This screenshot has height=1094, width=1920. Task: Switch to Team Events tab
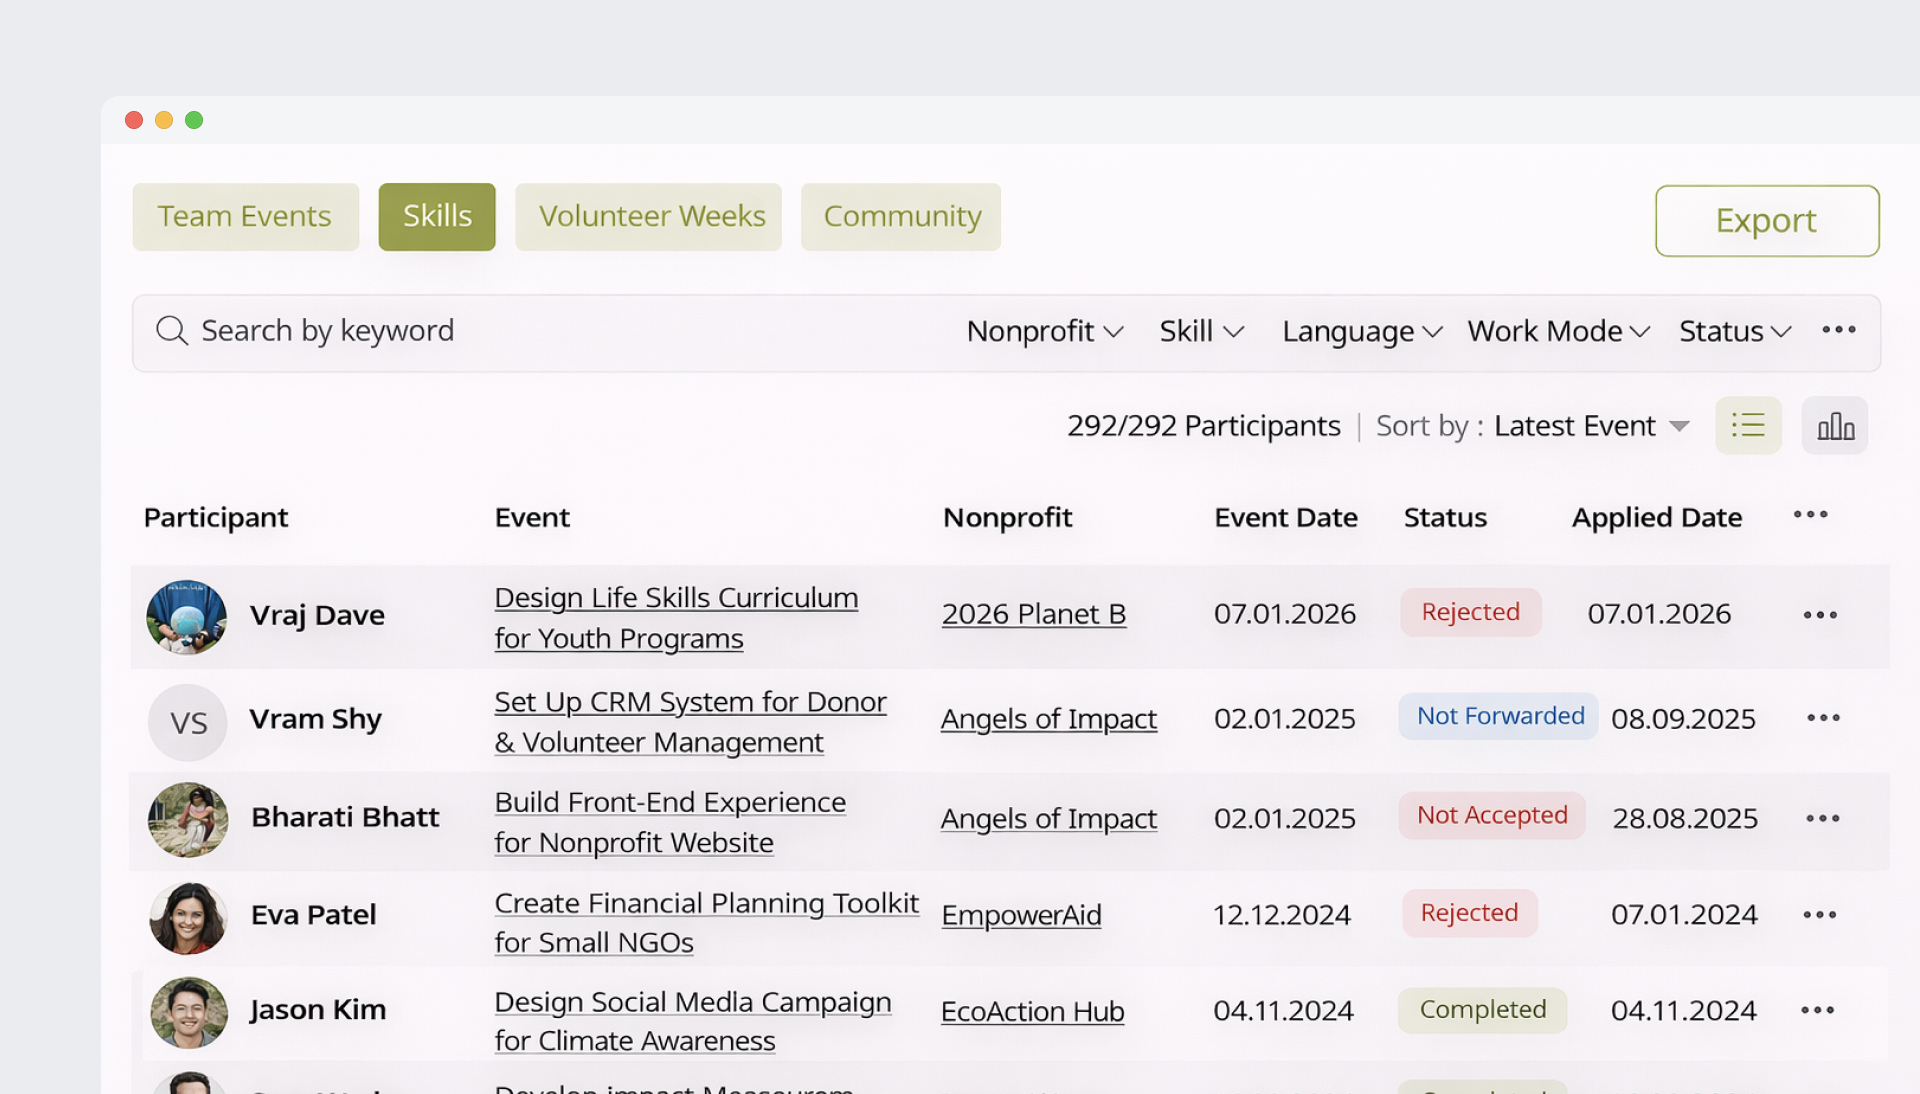pos(245,216)
